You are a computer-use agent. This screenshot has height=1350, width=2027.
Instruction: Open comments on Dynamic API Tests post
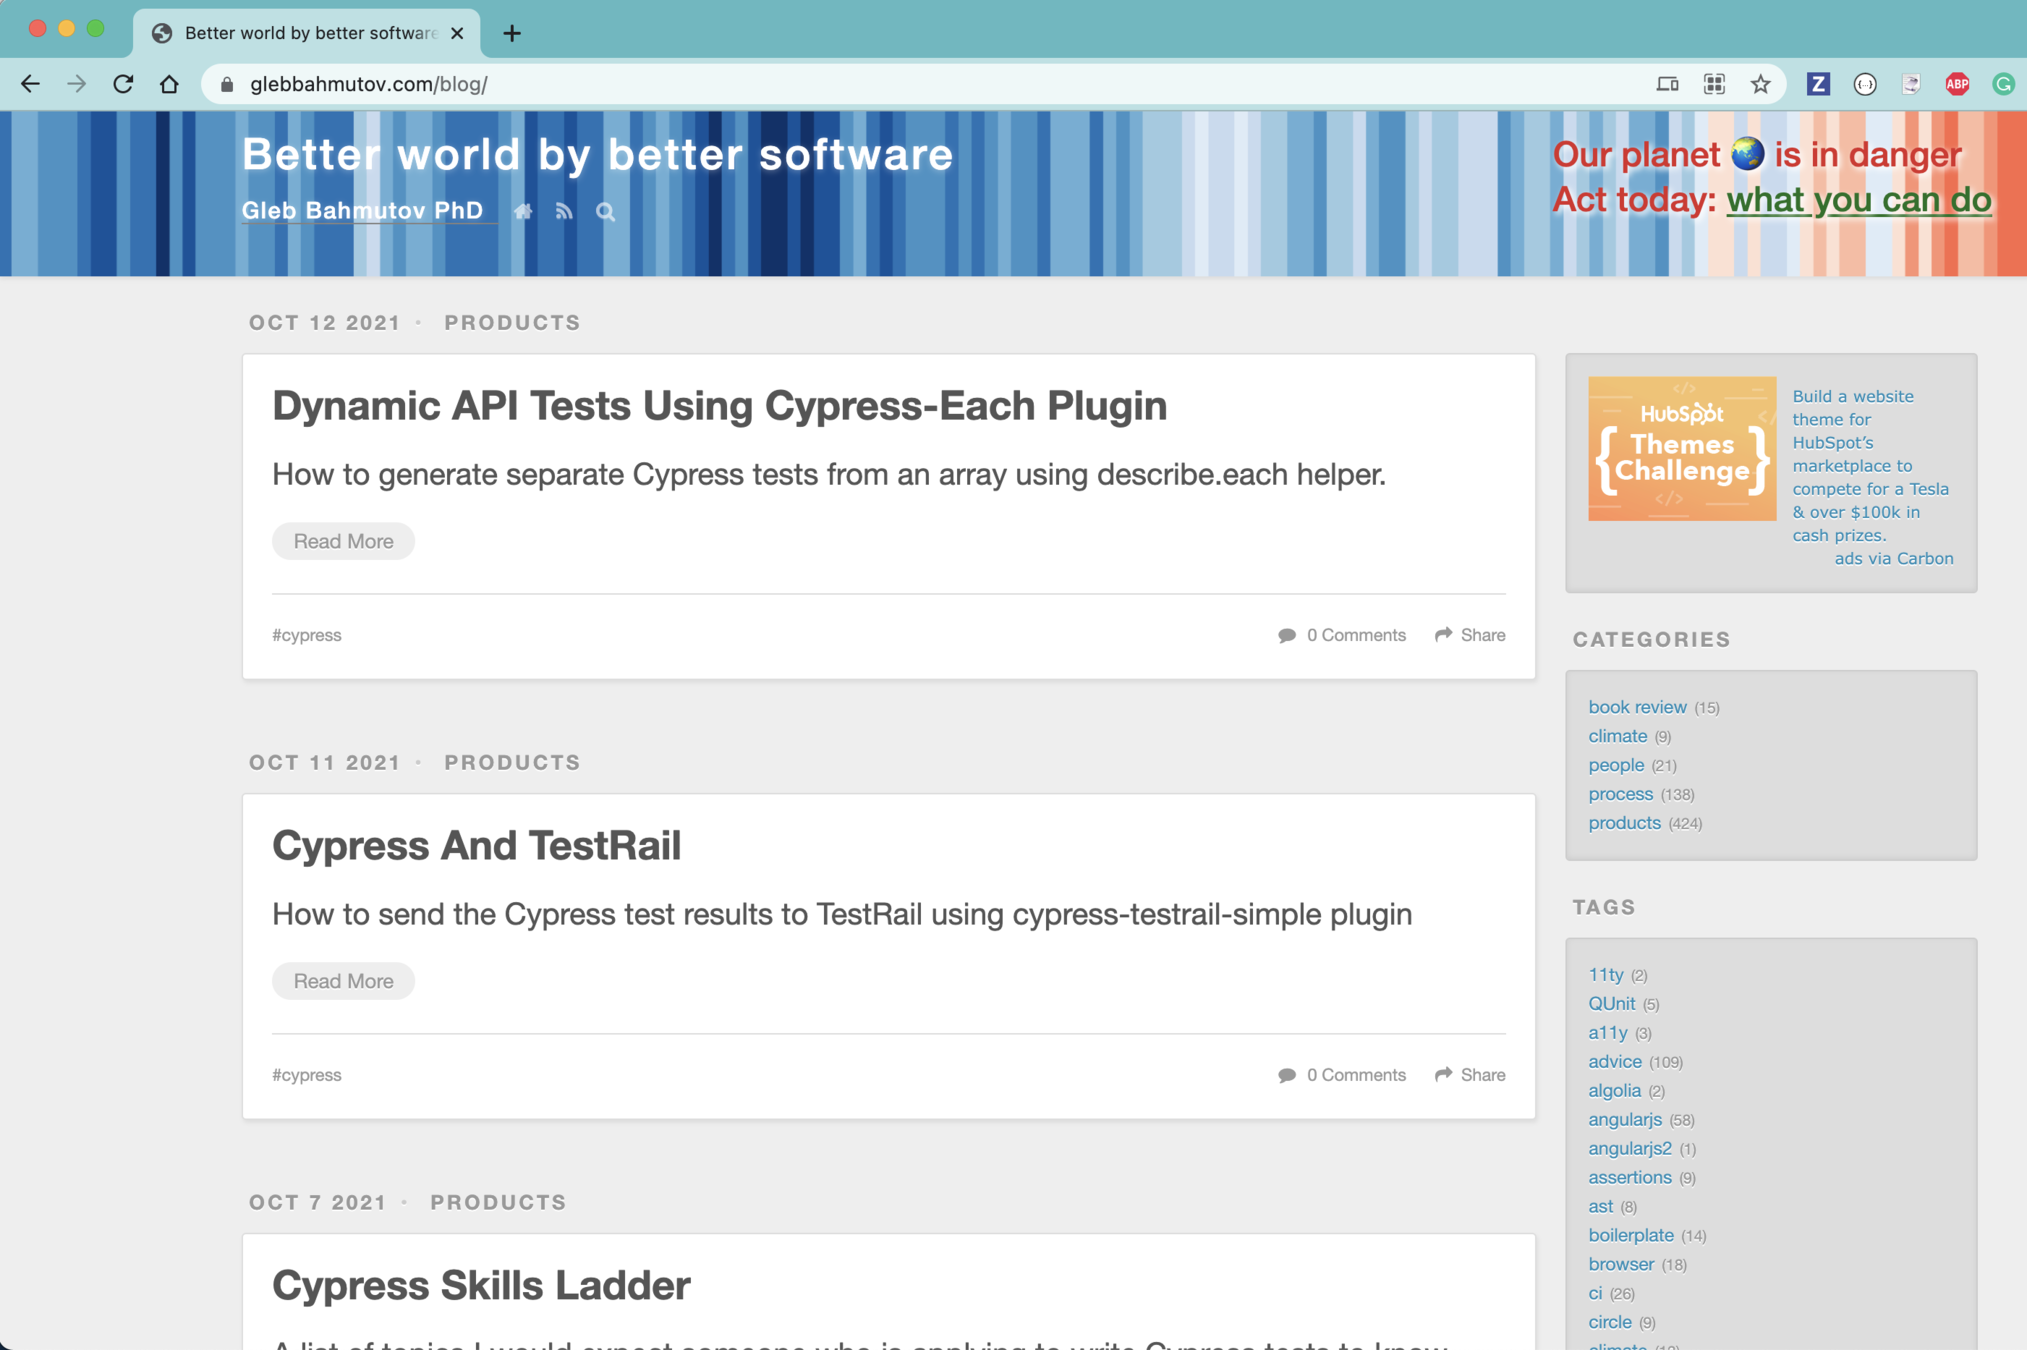[1342, 635]
